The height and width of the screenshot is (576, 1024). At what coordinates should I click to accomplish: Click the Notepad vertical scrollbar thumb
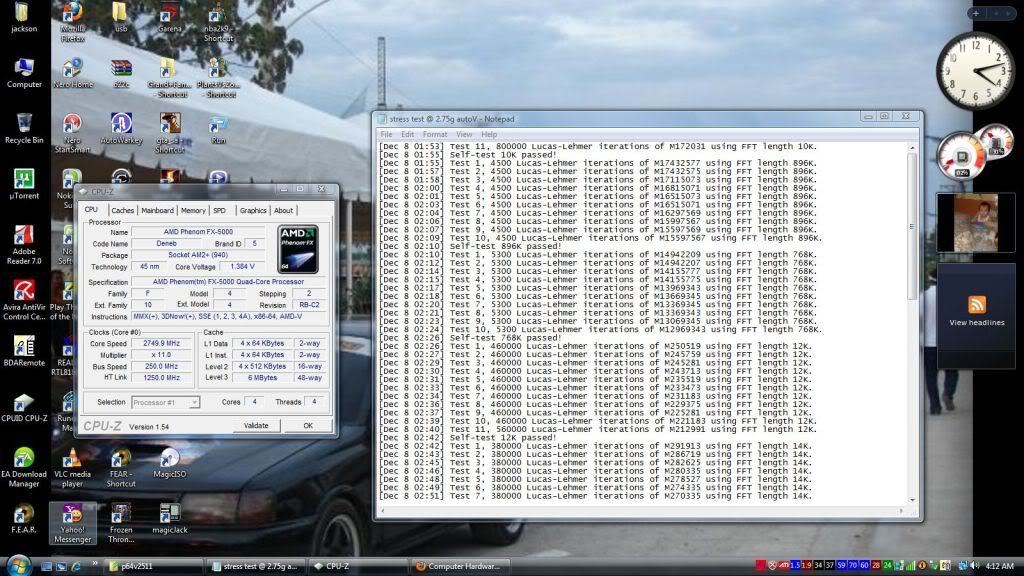click(x=912, y=227)
